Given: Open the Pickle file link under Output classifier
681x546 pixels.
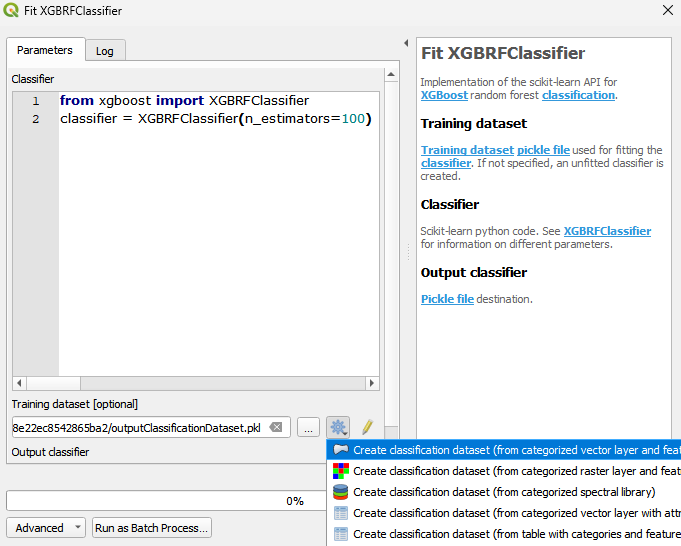Looking at the screenshot, I should (x=447, y=299).
